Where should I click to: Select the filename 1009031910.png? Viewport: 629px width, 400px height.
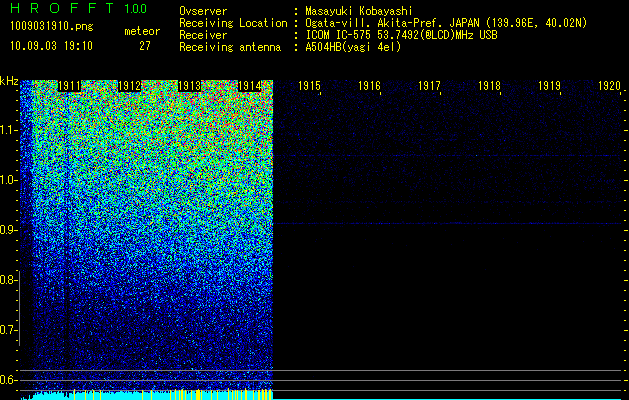coord(52,26)
